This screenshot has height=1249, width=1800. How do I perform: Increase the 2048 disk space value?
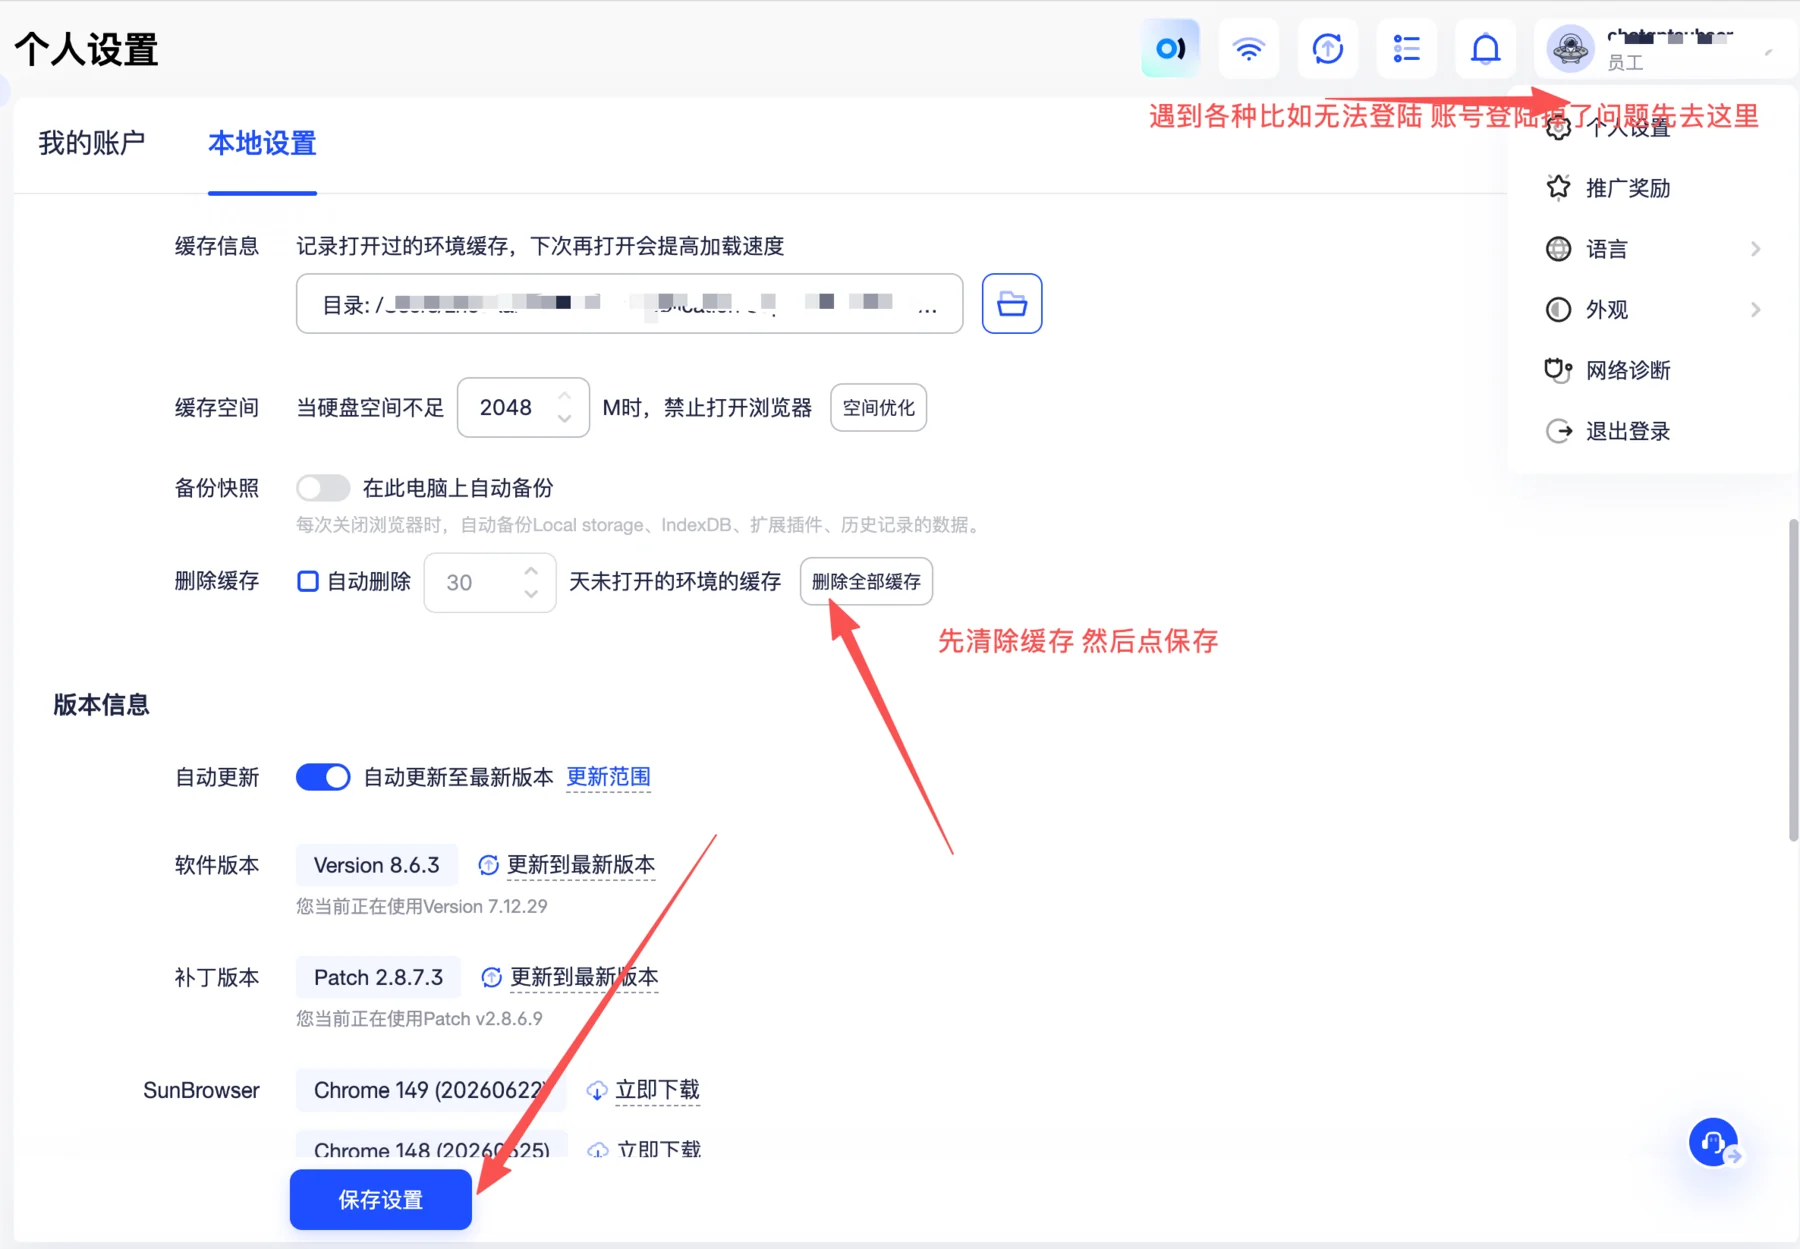click(x=565, y=395)
